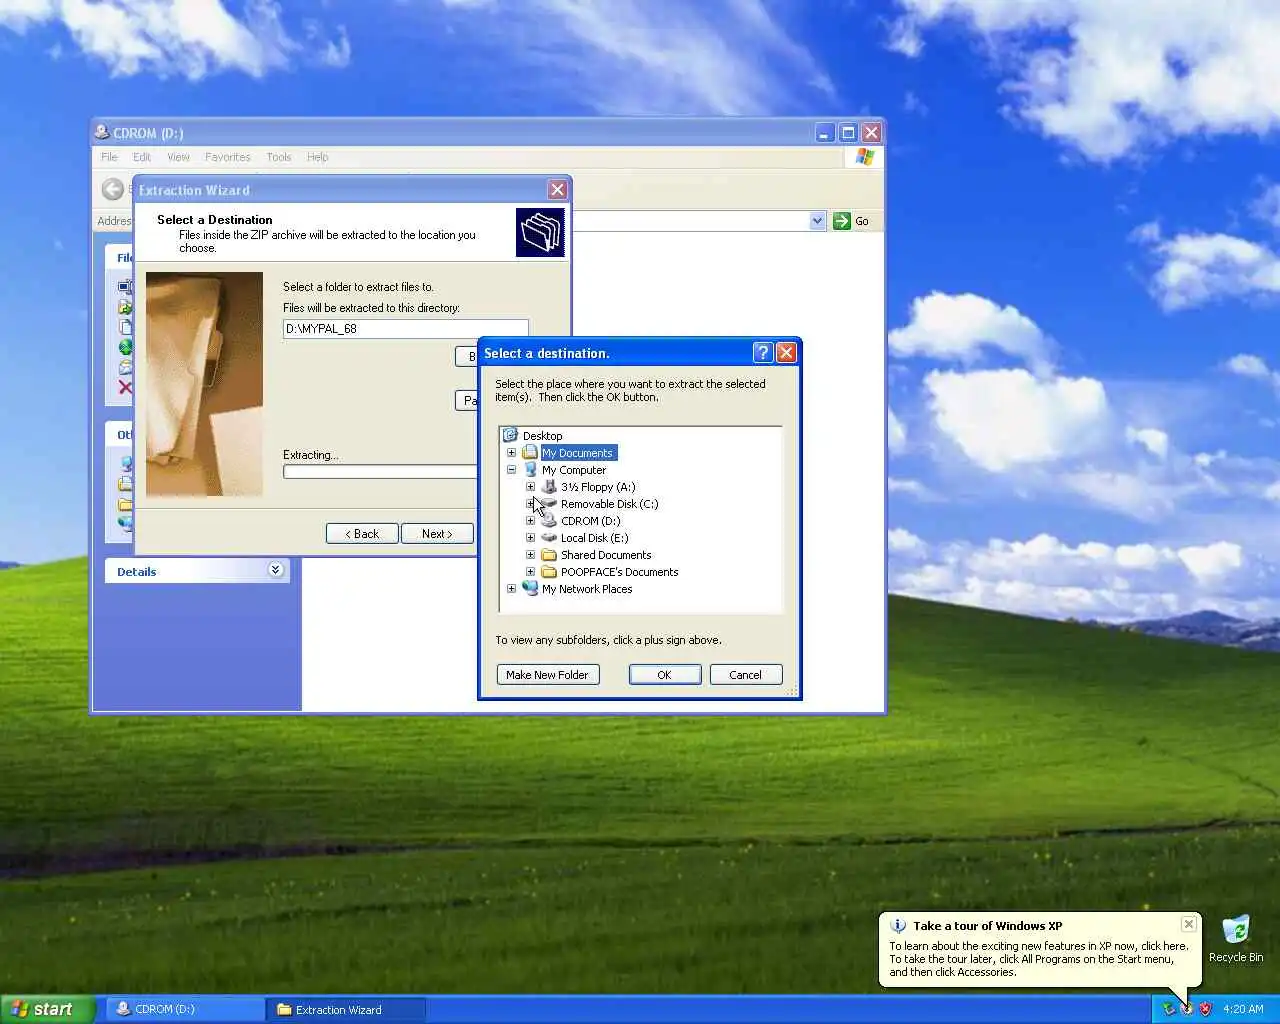Select the My Documents tree label
The width and height of the screenshot is (1280, 1024).
point(578,452)
